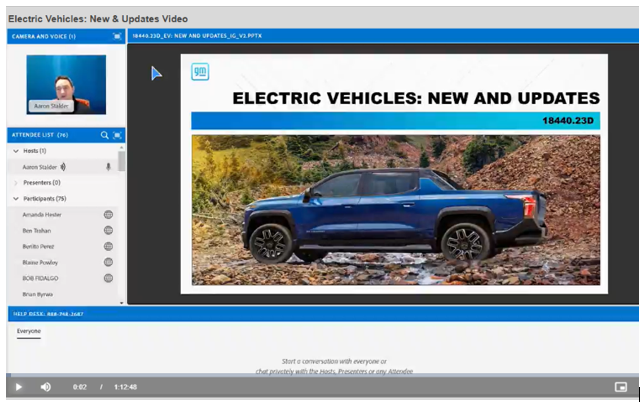Mute the video volume speaker icon

(45, 387)
